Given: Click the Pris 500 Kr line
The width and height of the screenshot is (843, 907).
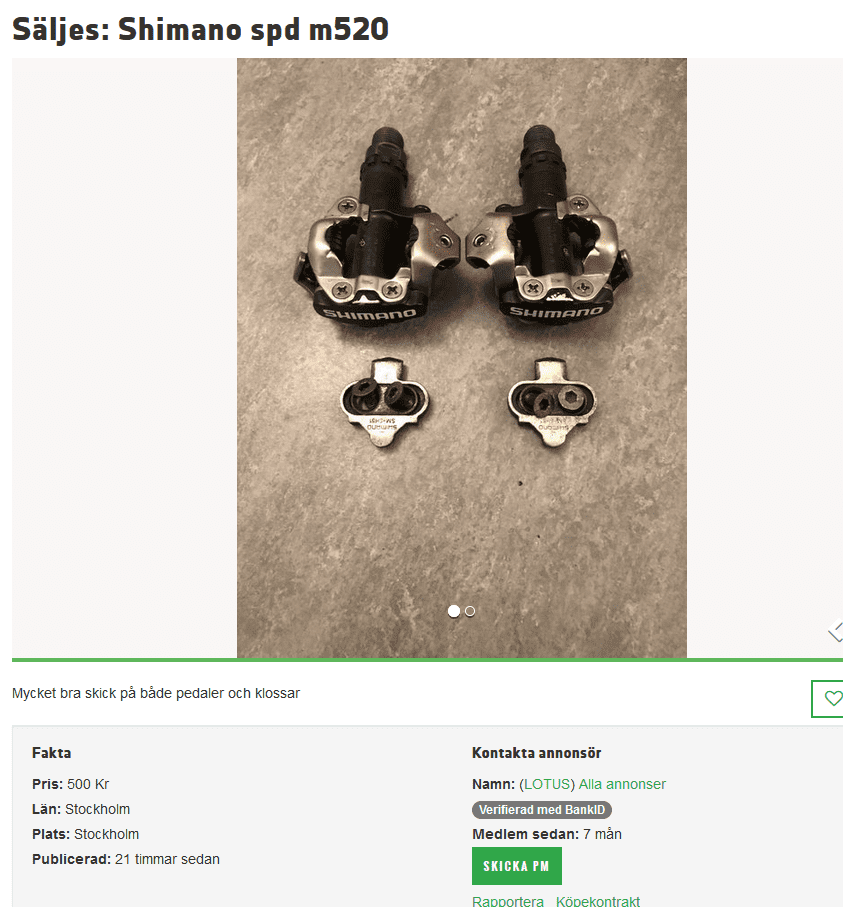Looking at the screenshot, I should click(71, 784).
